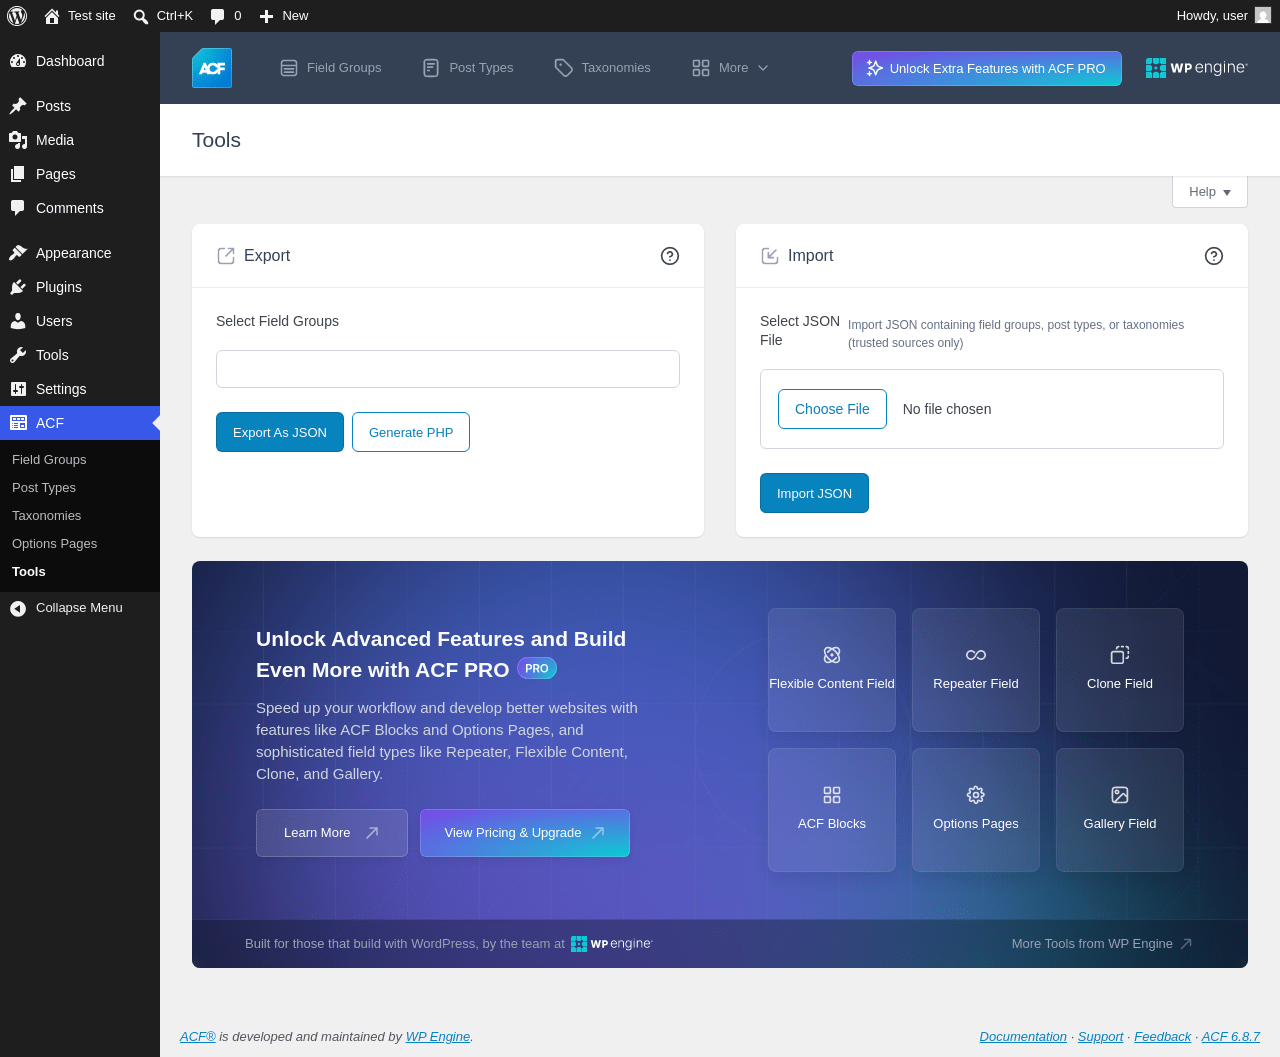Click the ACF® footer link

(198, 1037)
